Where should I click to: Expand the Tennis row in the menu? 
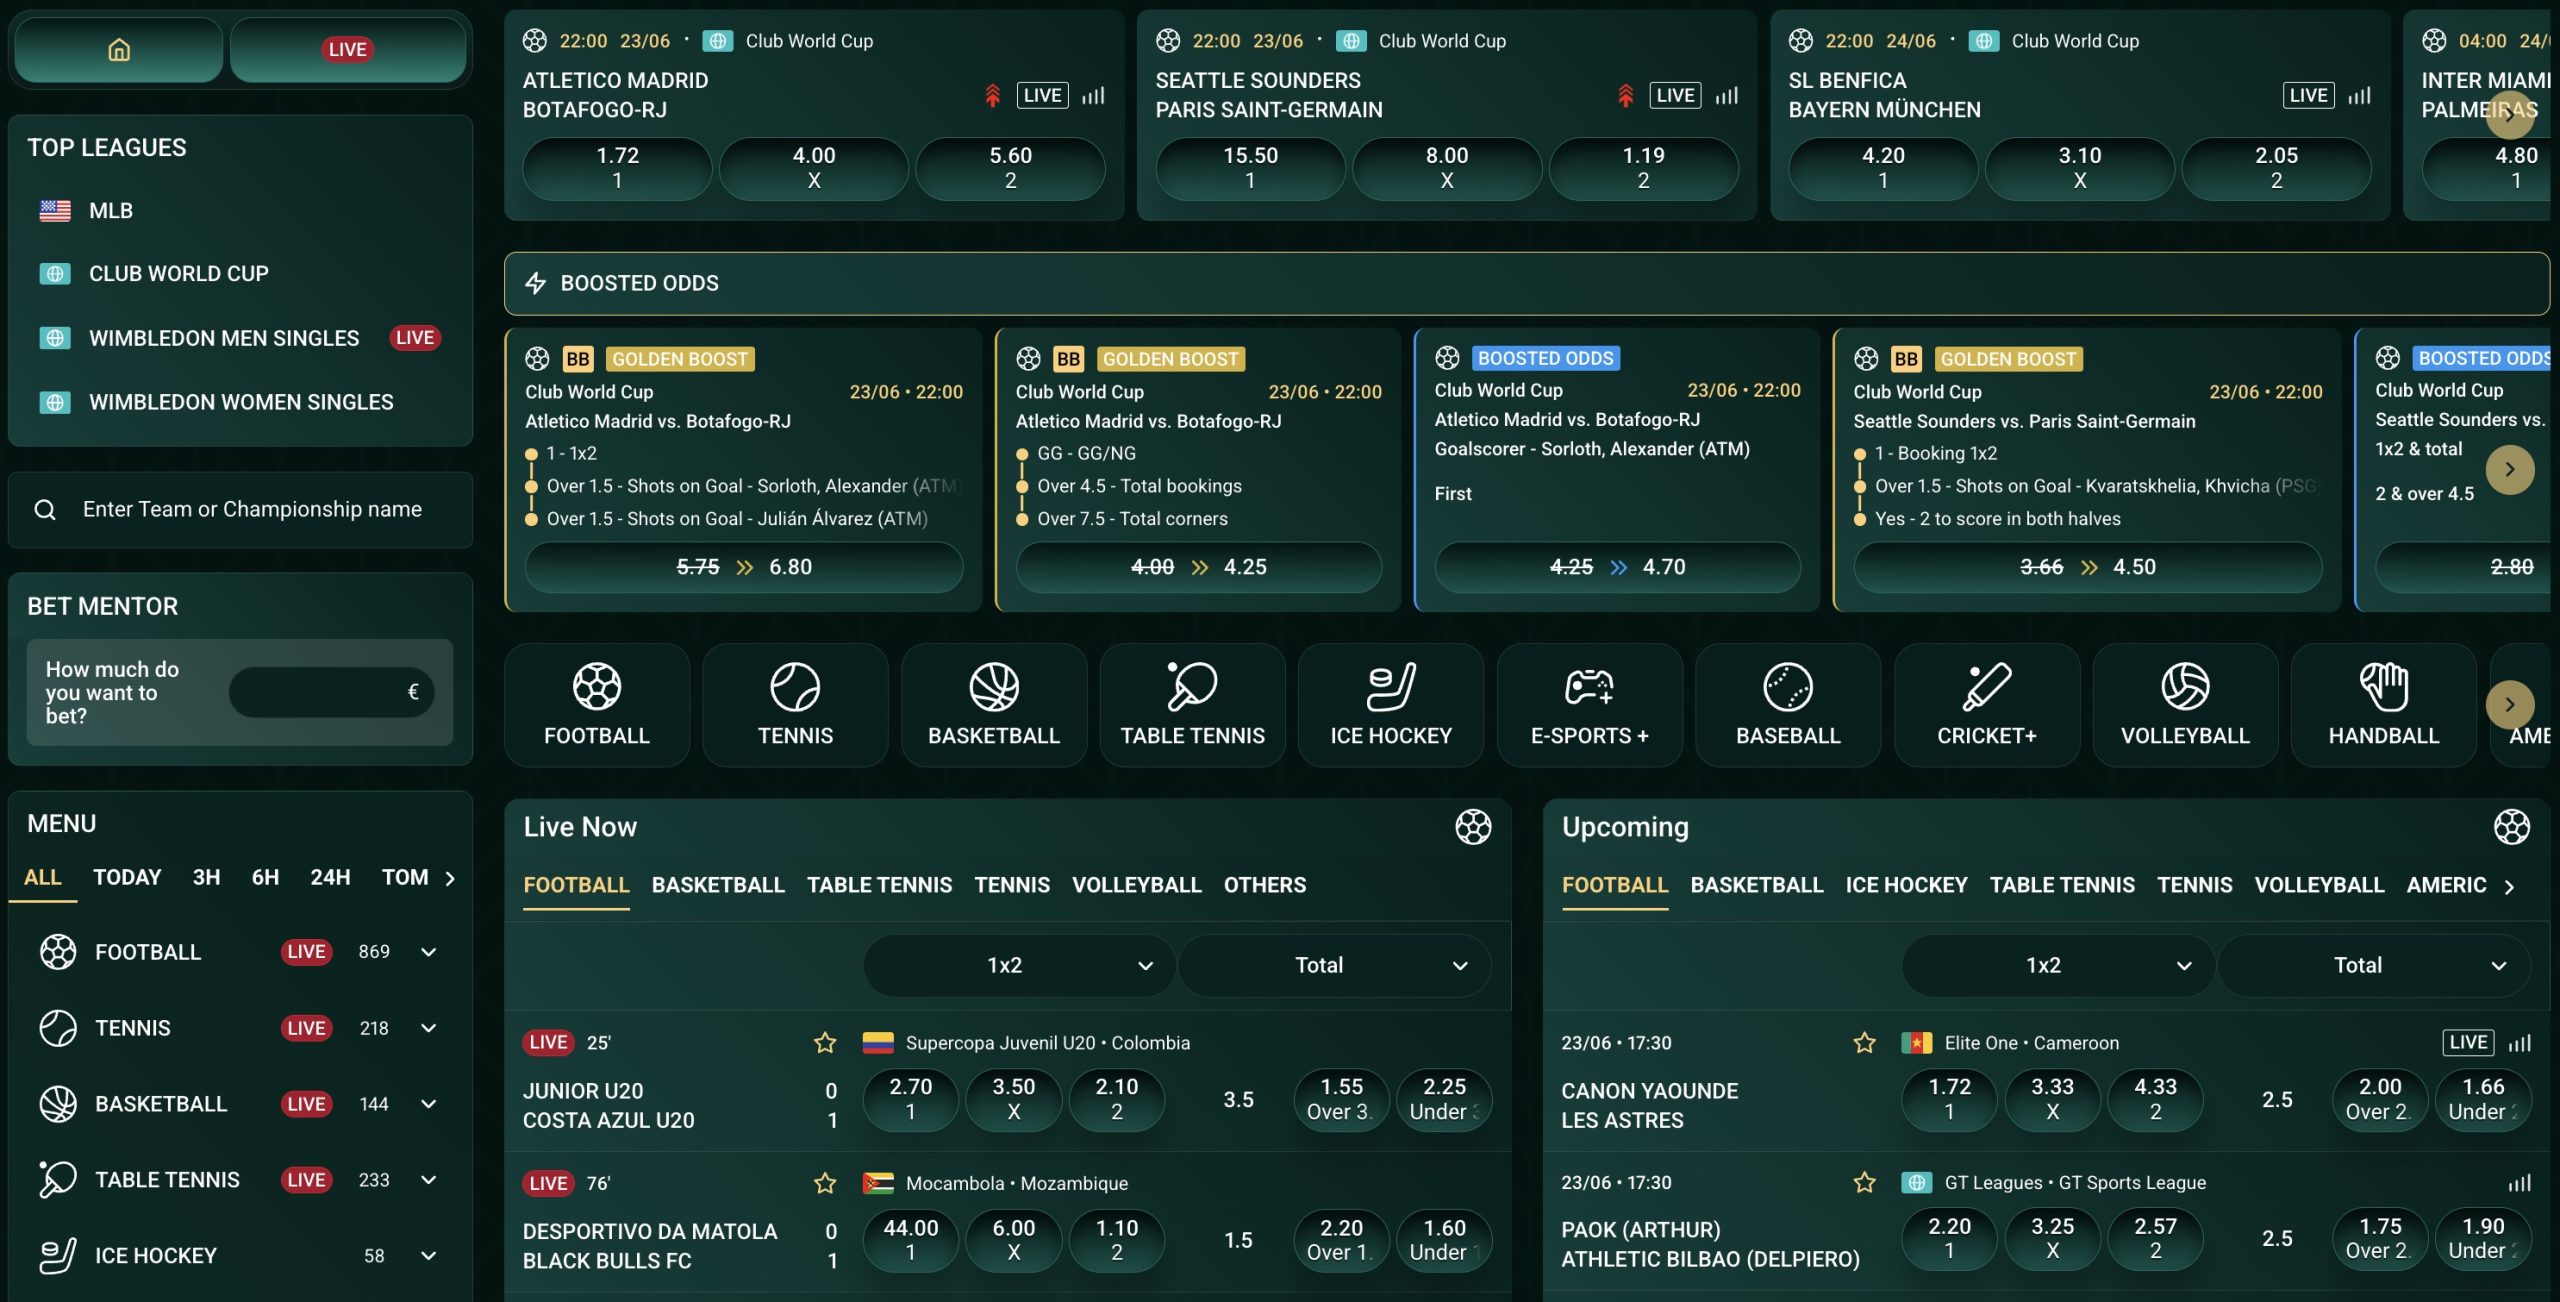(x=429, y=1028)
